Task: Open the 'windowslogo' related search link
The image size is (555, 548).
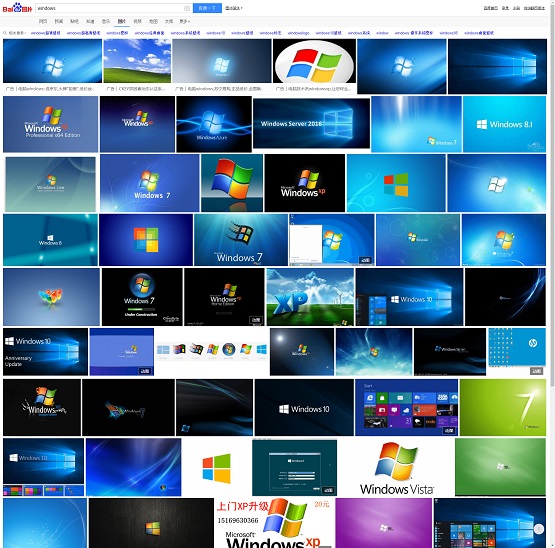Action: (x=298, y=33)
